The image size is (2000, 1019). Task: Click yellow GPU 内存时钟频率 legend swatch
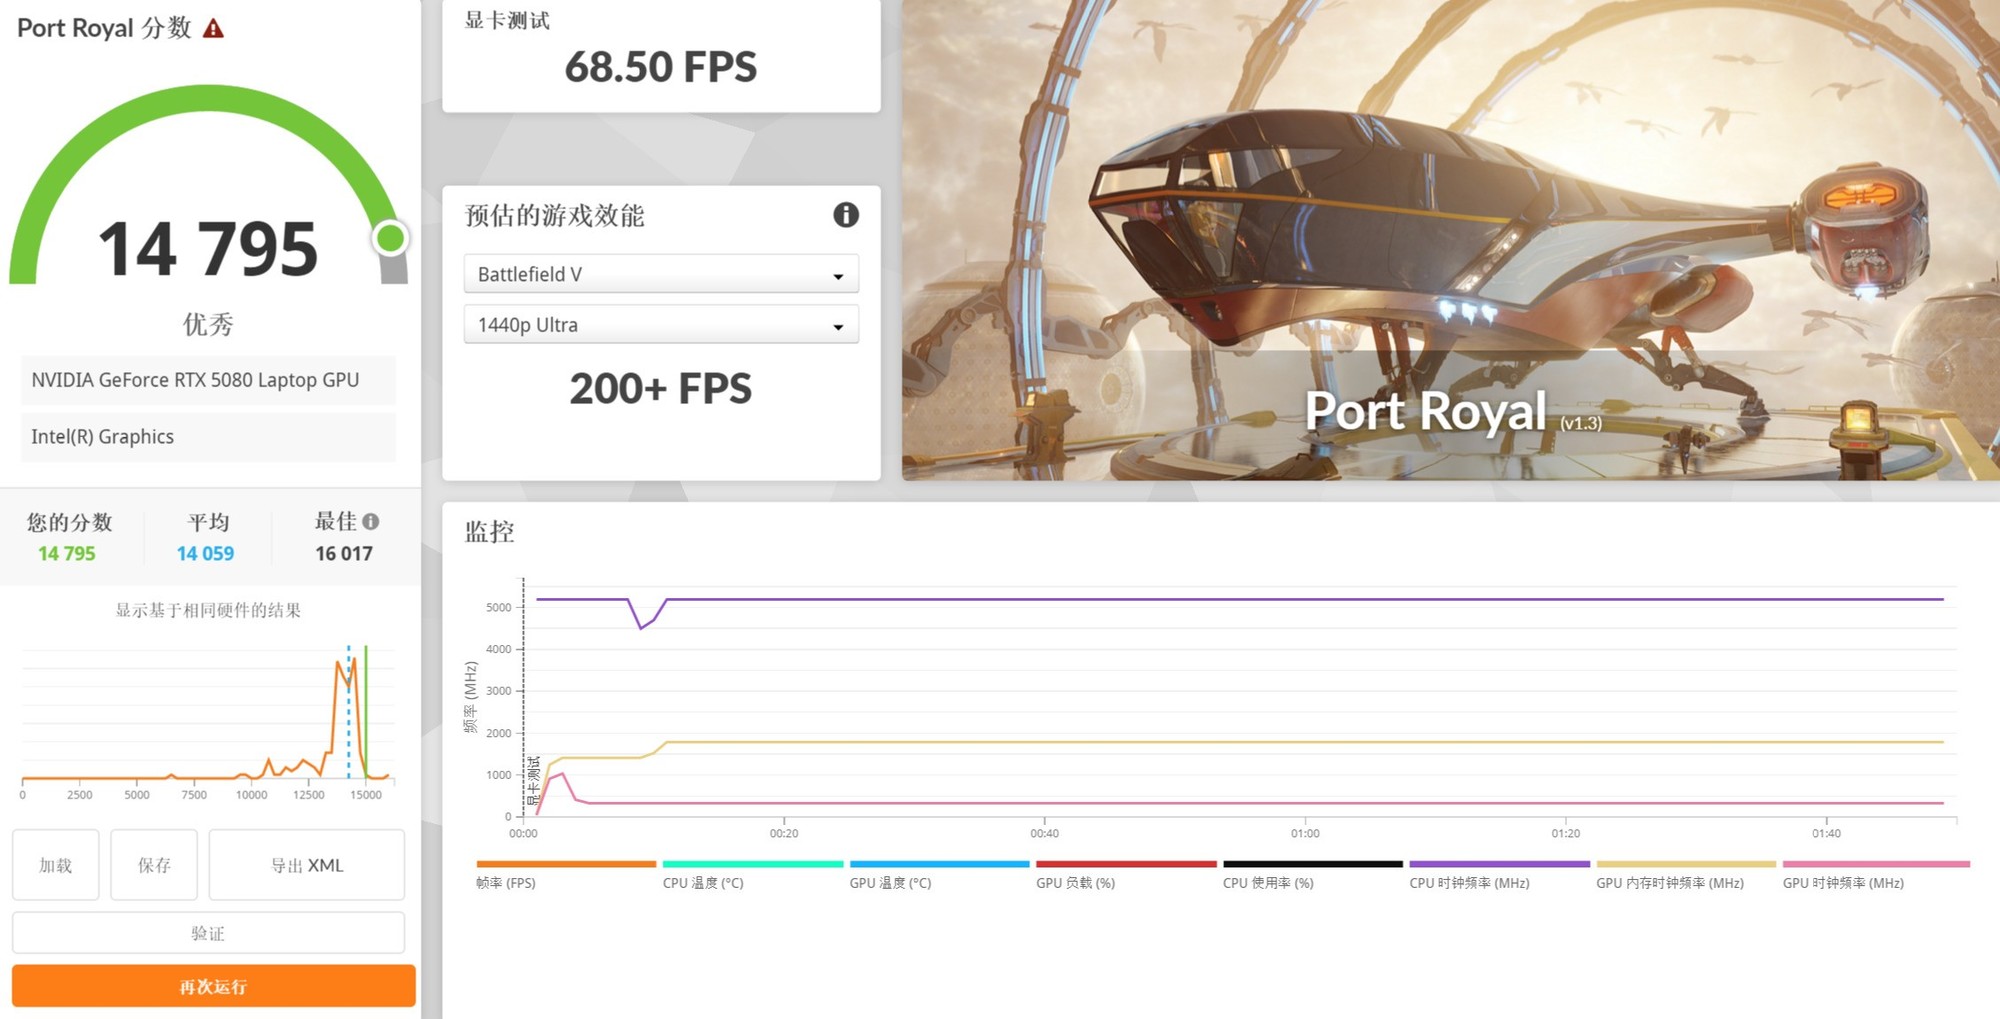[x=1686, y=864]
